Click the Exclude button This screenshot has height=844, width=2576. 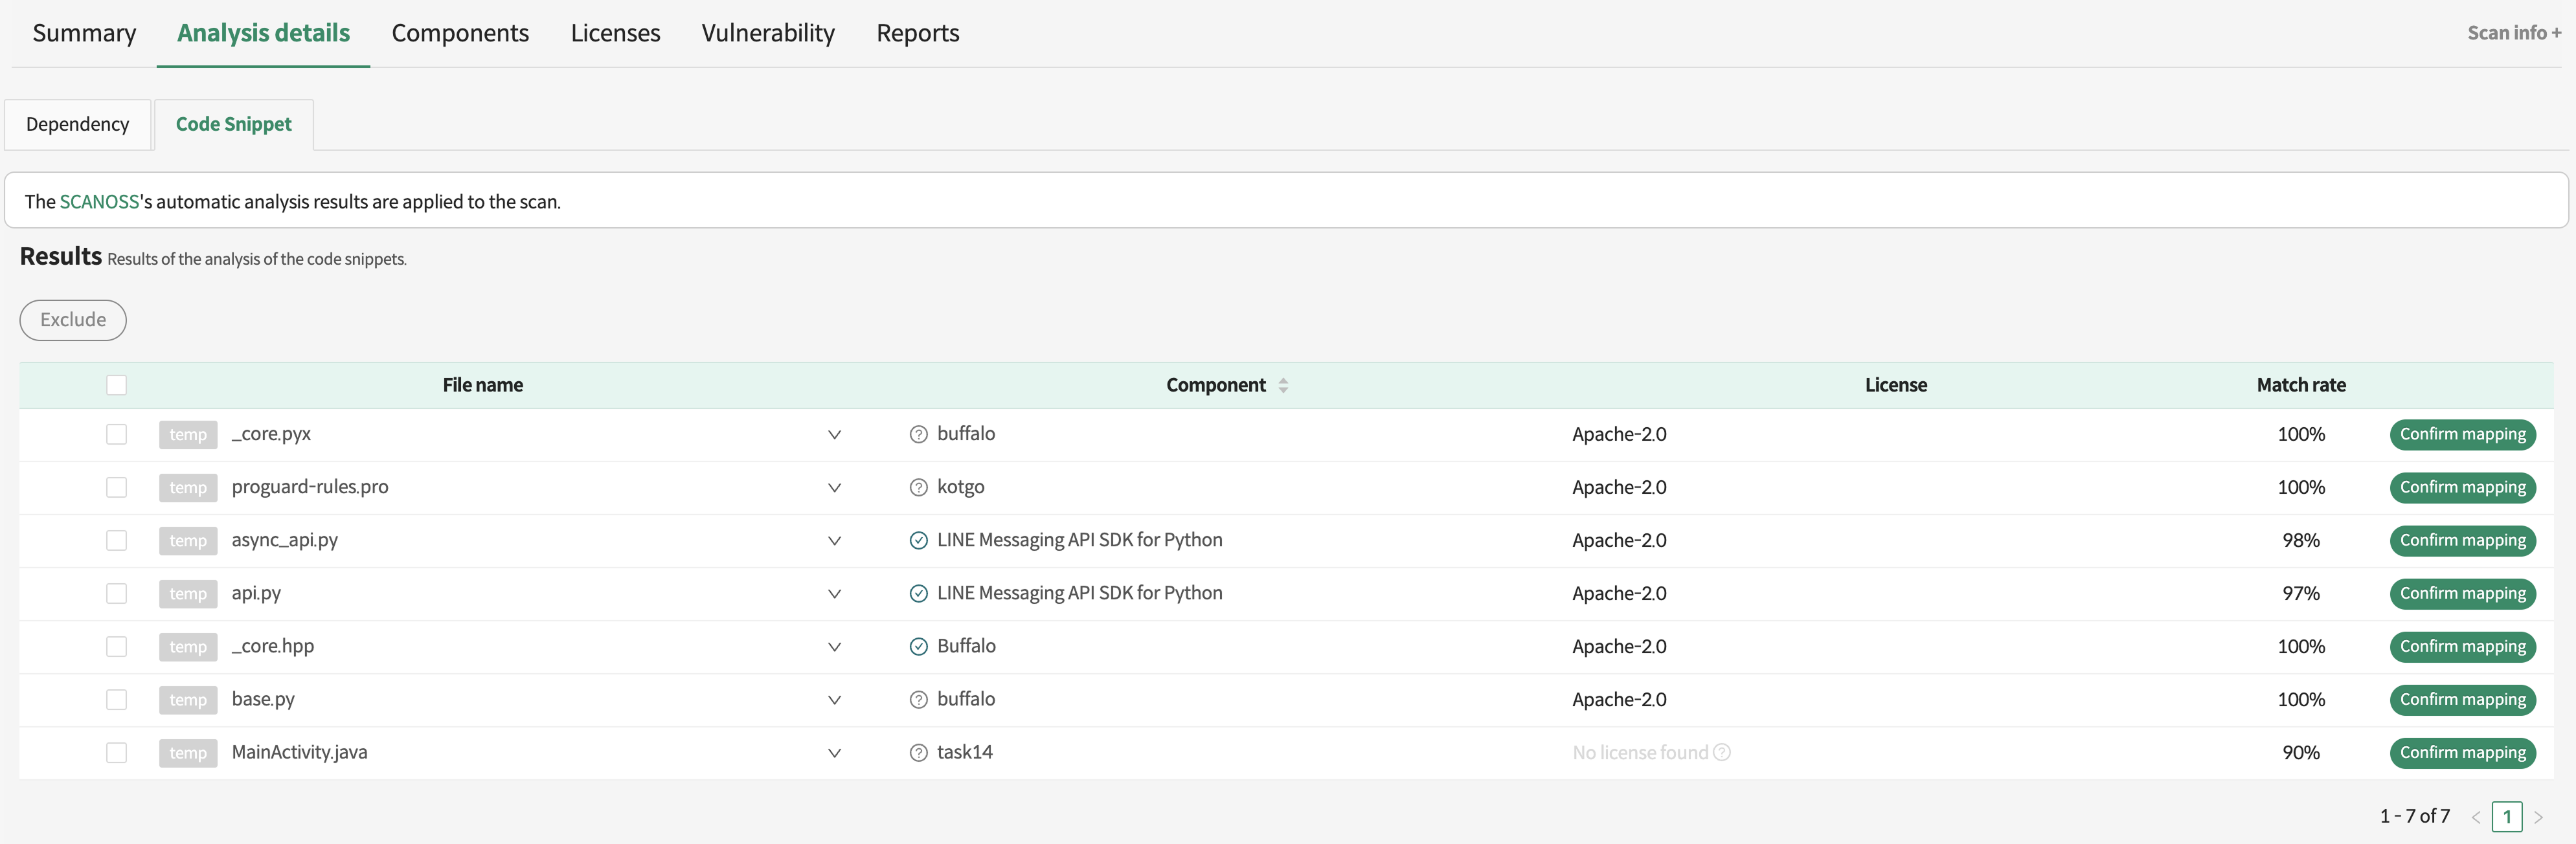click(73, 320)
